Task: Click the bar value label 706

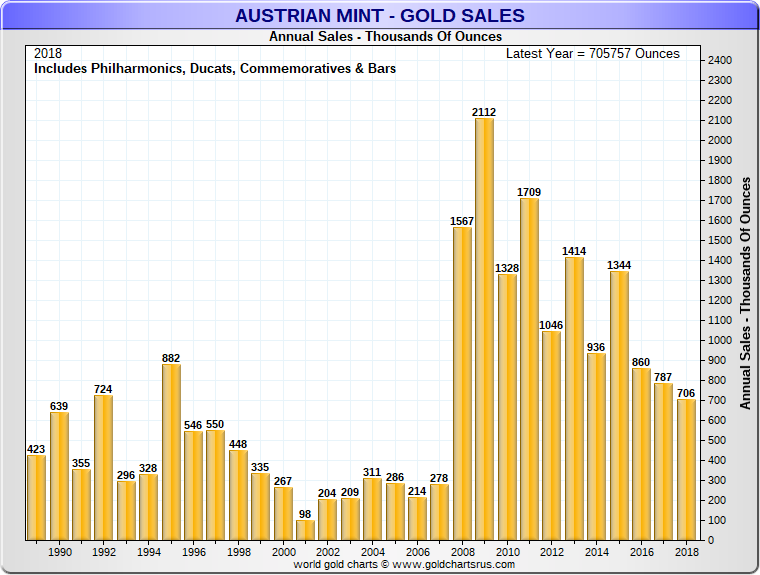Action: coord(686,393)
